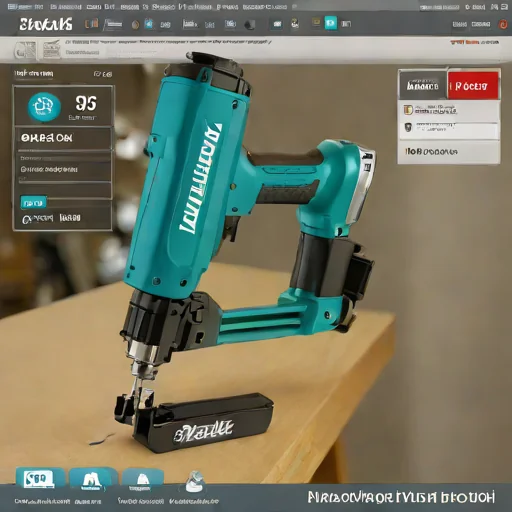Click the dark monitor-shaped toolbar icon
The image size is (512, 512).
click(277, 24)
